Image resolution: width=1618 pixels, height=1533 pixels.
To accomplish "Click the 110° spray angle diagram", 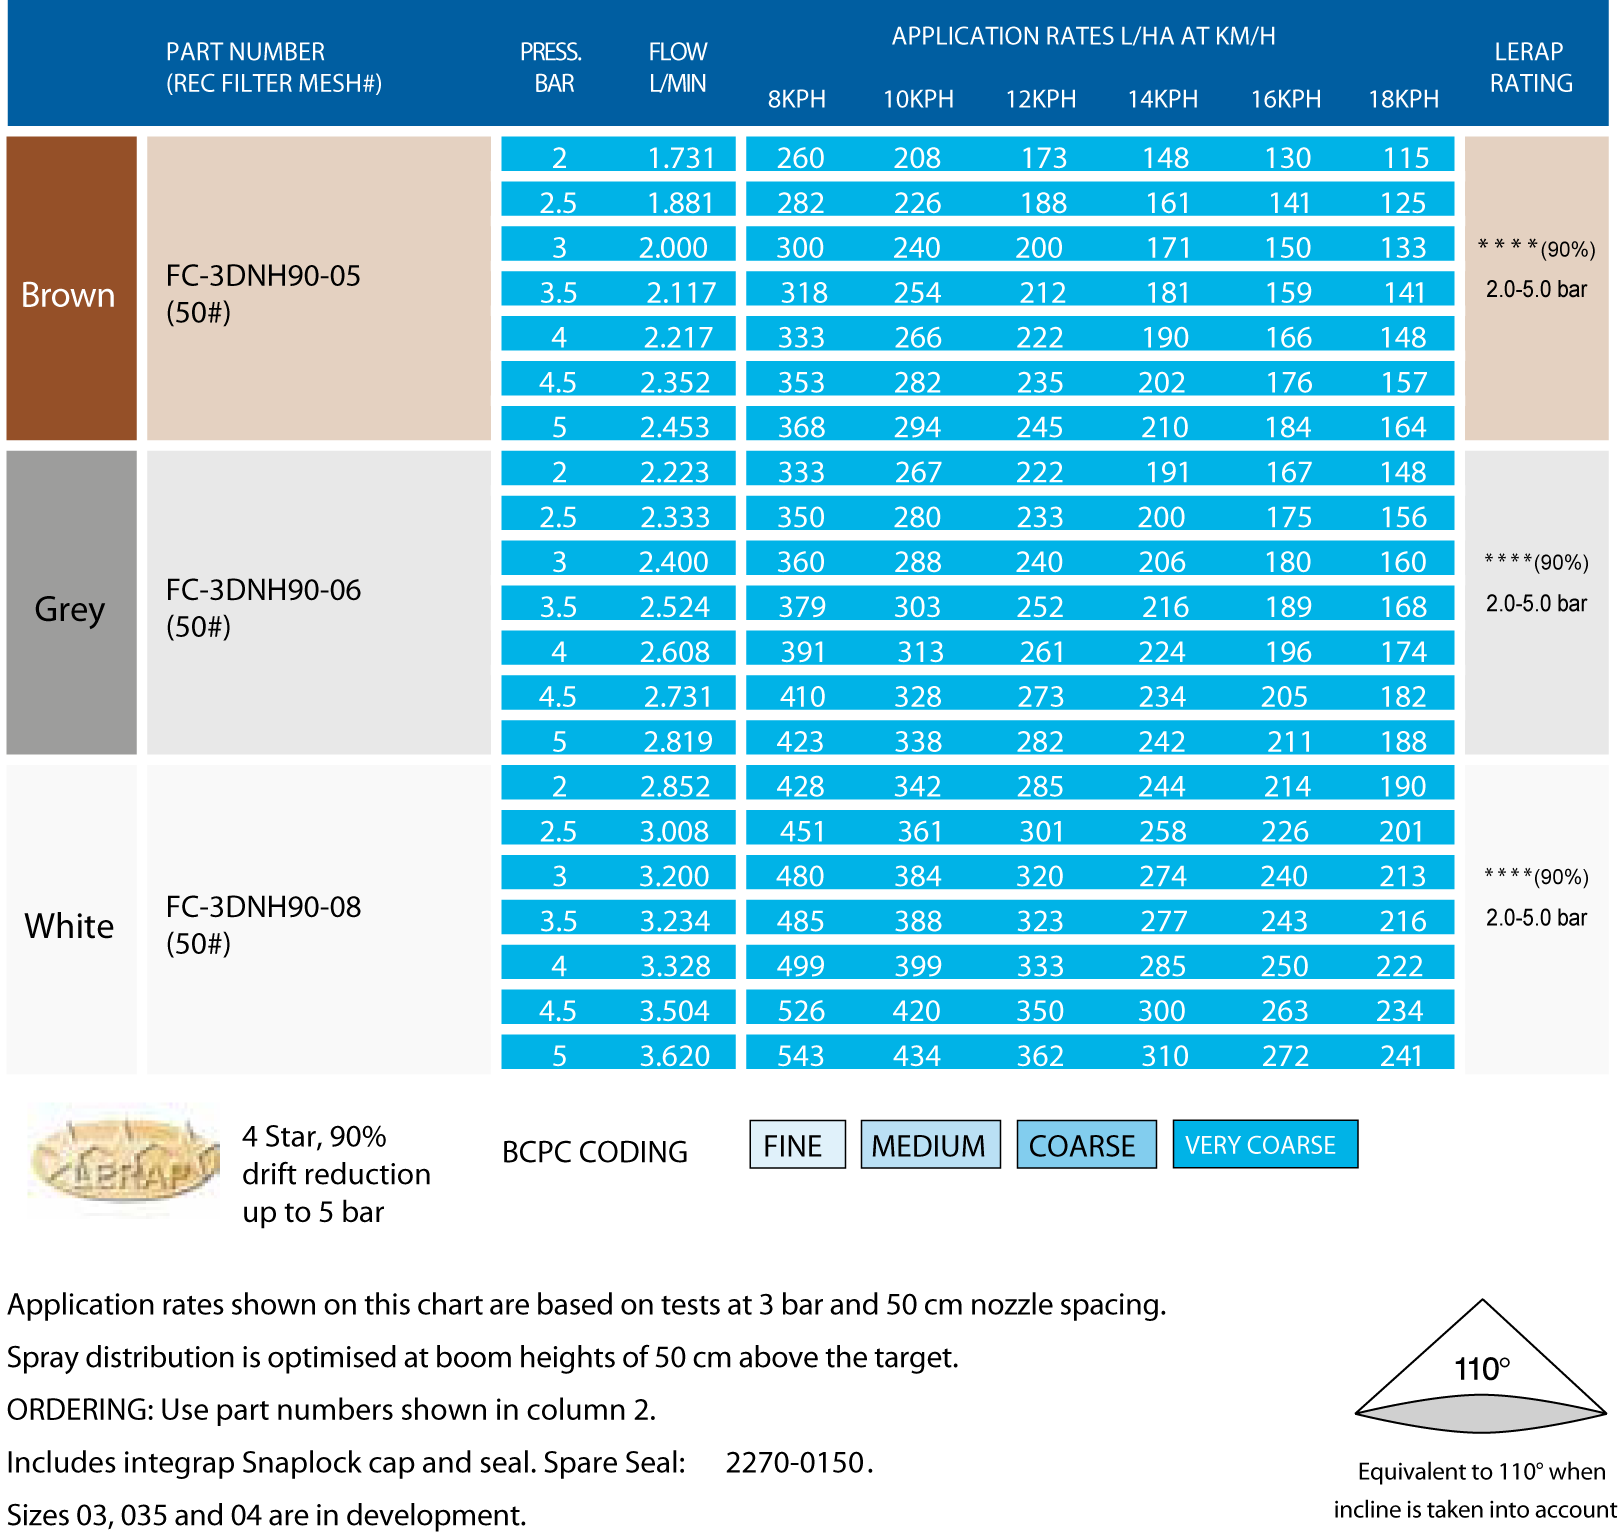I will [x=1480, y=1370].
